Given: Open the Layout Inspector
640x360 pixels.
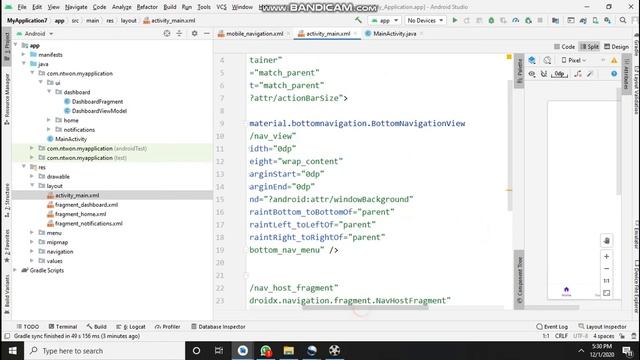Looking at the screenshot, I should click(602, 327).
